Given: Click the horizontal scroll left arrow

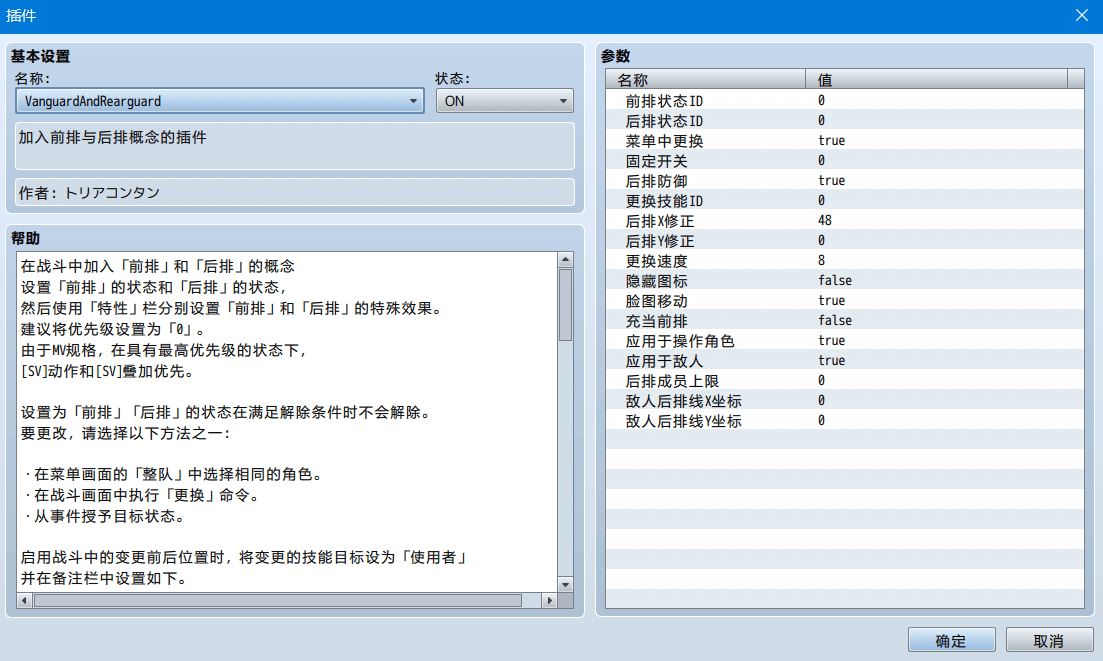Looking at the screenshot, I should pos(25,601).
